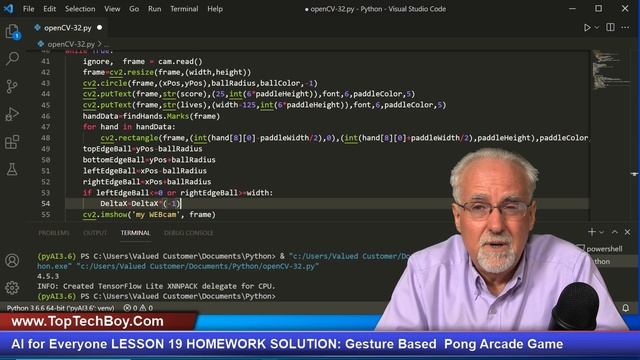Screen dimensions: 640x360
Task: Open the Go menu
Action: pyautogui.click(x=134, y=9)
